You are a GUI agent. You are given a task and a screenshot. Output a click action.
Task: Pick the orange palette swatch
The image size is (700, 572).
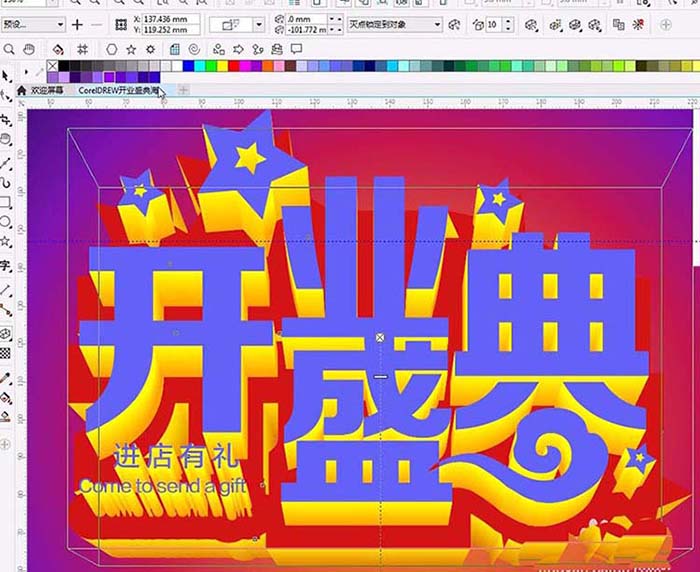(x=267, y=66)
